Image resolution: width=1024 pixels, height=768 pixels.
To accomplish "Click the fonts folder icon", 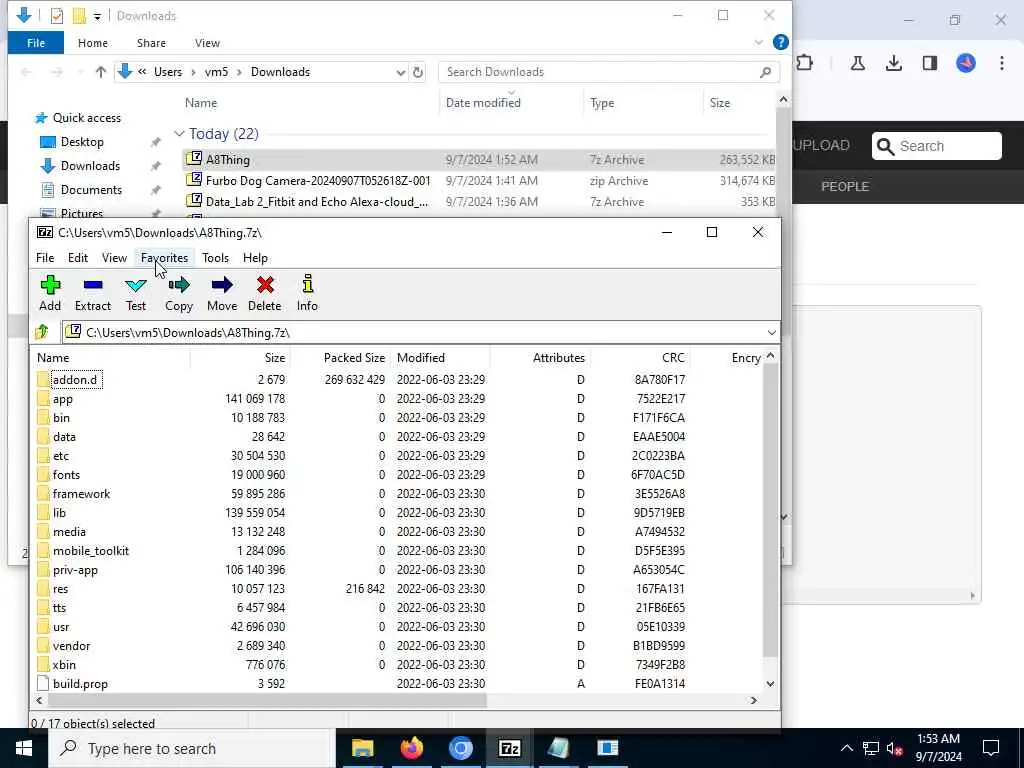I will [x=43, y=475].
